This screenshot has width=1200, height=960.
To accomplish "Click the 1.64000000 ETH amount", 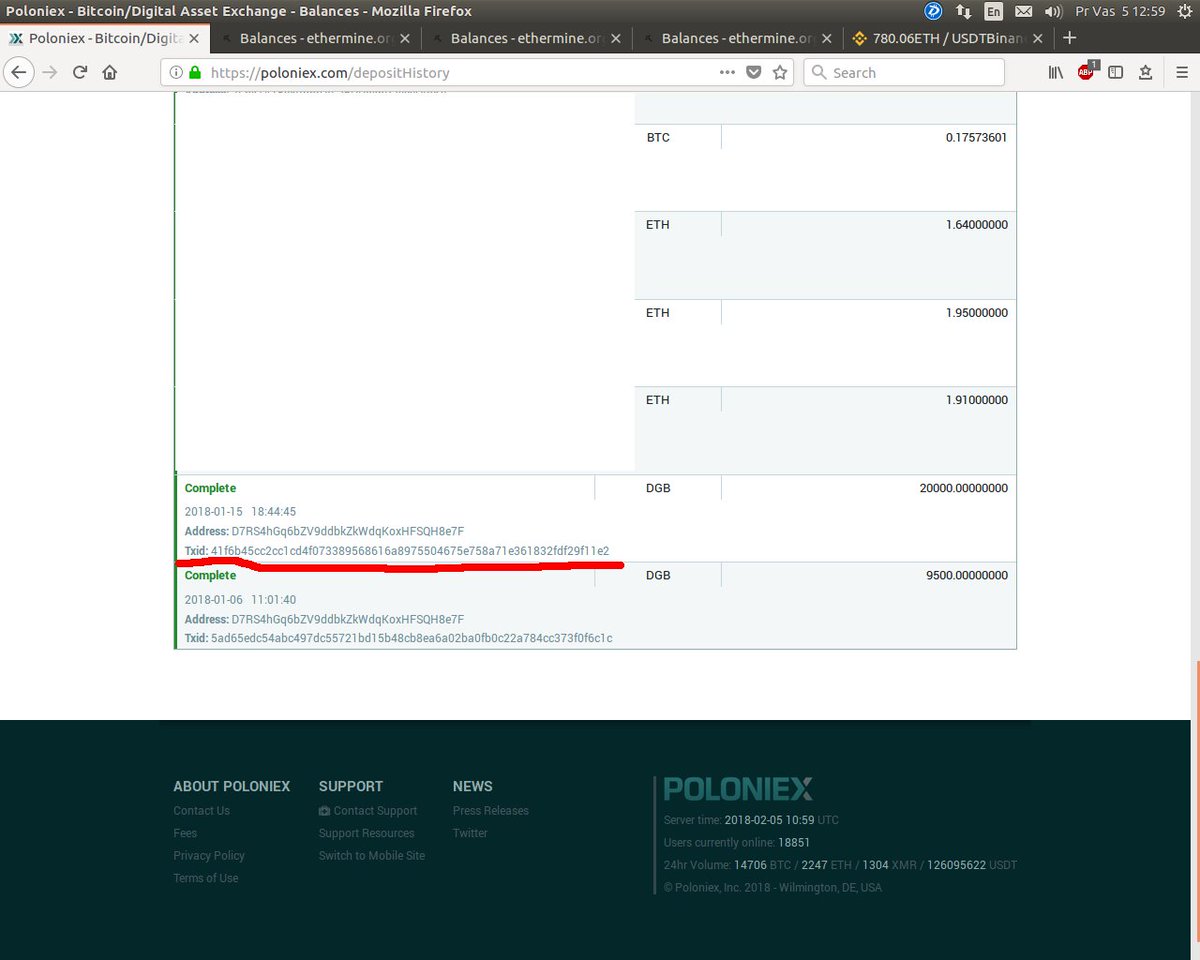I will pyautogui.click(x=976, y=225).
